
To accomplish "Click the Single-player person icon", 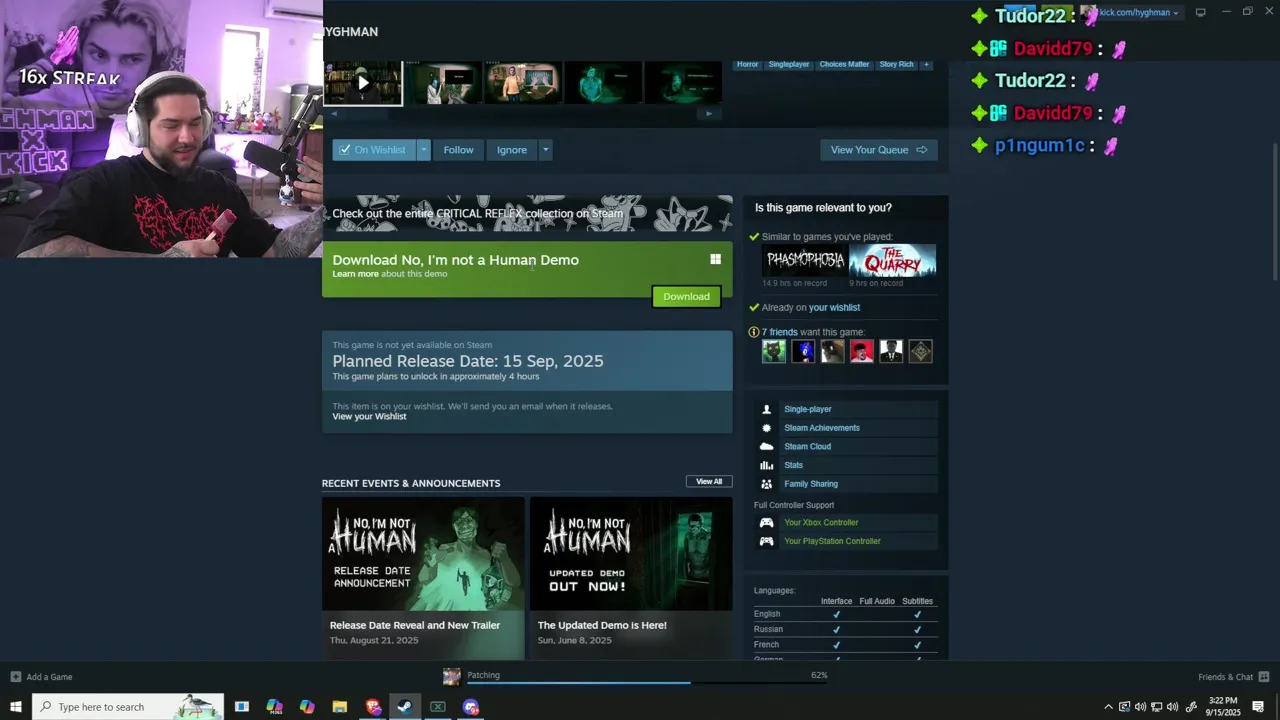I will click(766, 409).
